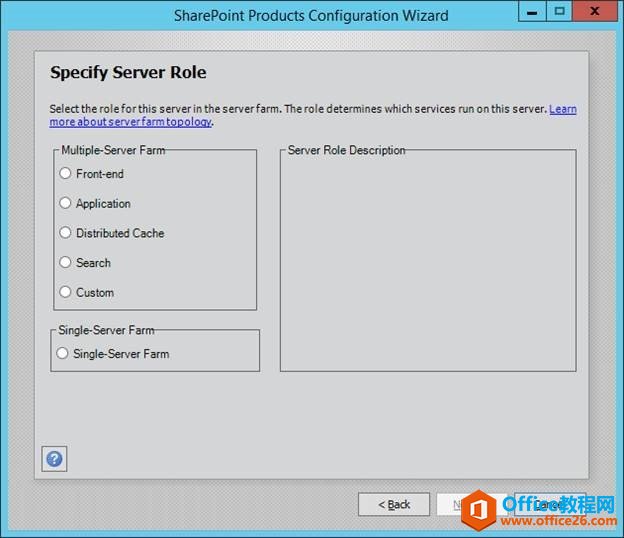The width and height of the screenshot is (624, 538).
Task: Pick the Distributed Cache role
Action: point(65,233)
